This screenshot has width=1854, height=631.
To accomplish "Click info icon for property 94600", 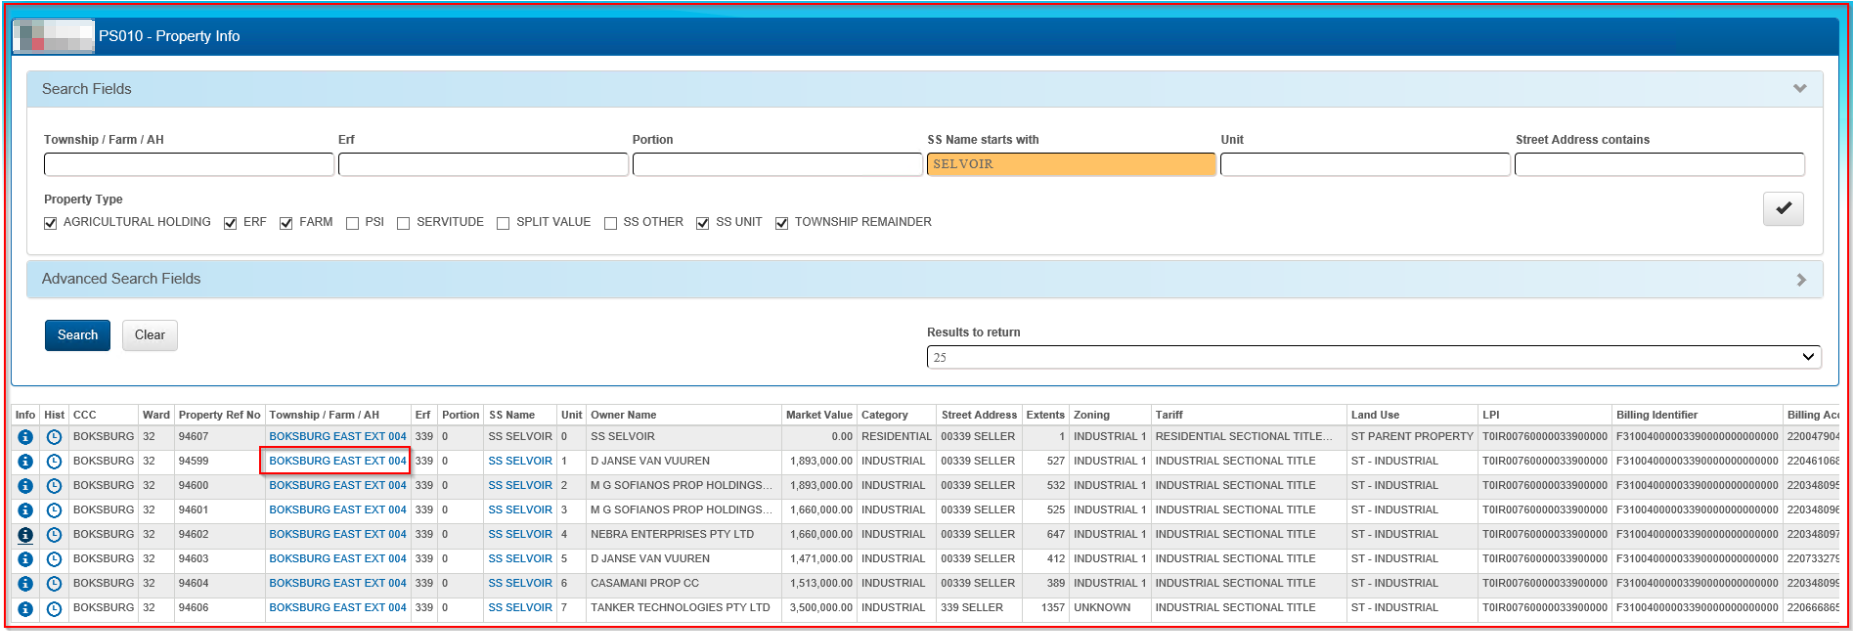I will [x=25, y=486].
